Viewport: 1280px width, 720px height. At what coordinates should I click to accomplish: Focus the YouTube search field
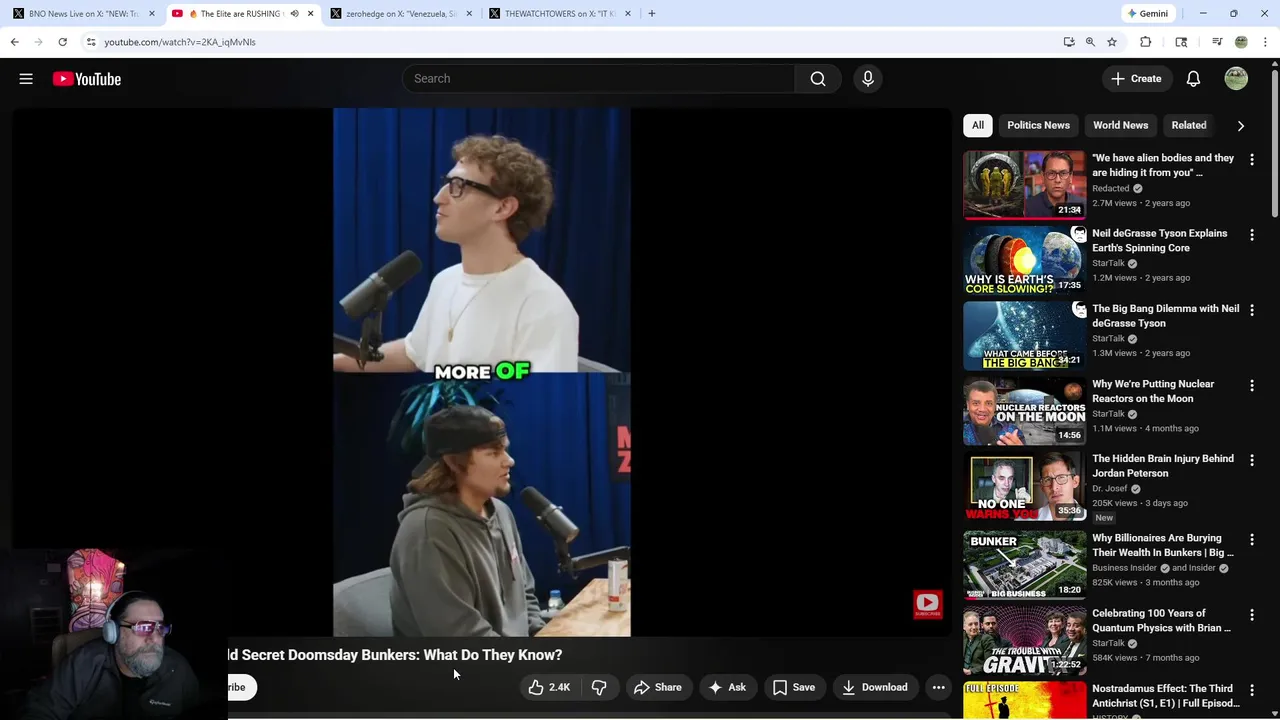[x=598, y=79]
